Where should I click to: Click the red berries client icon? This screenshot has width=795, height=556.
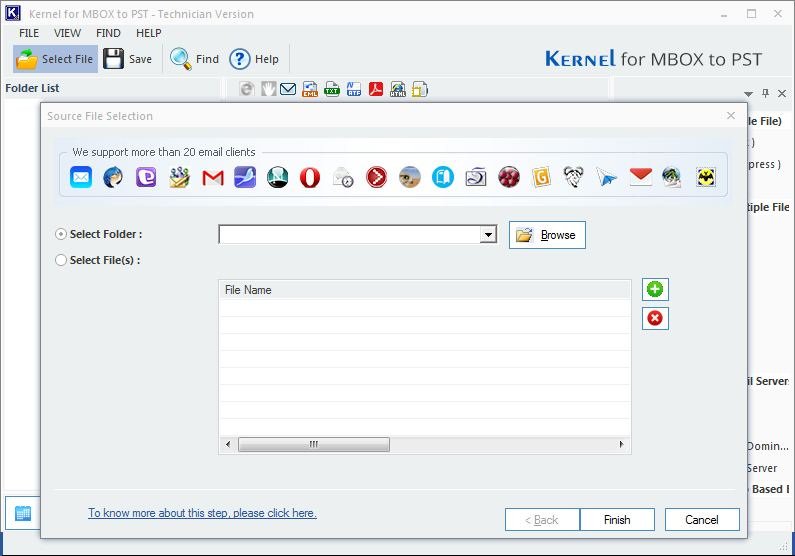coord(509,178)
